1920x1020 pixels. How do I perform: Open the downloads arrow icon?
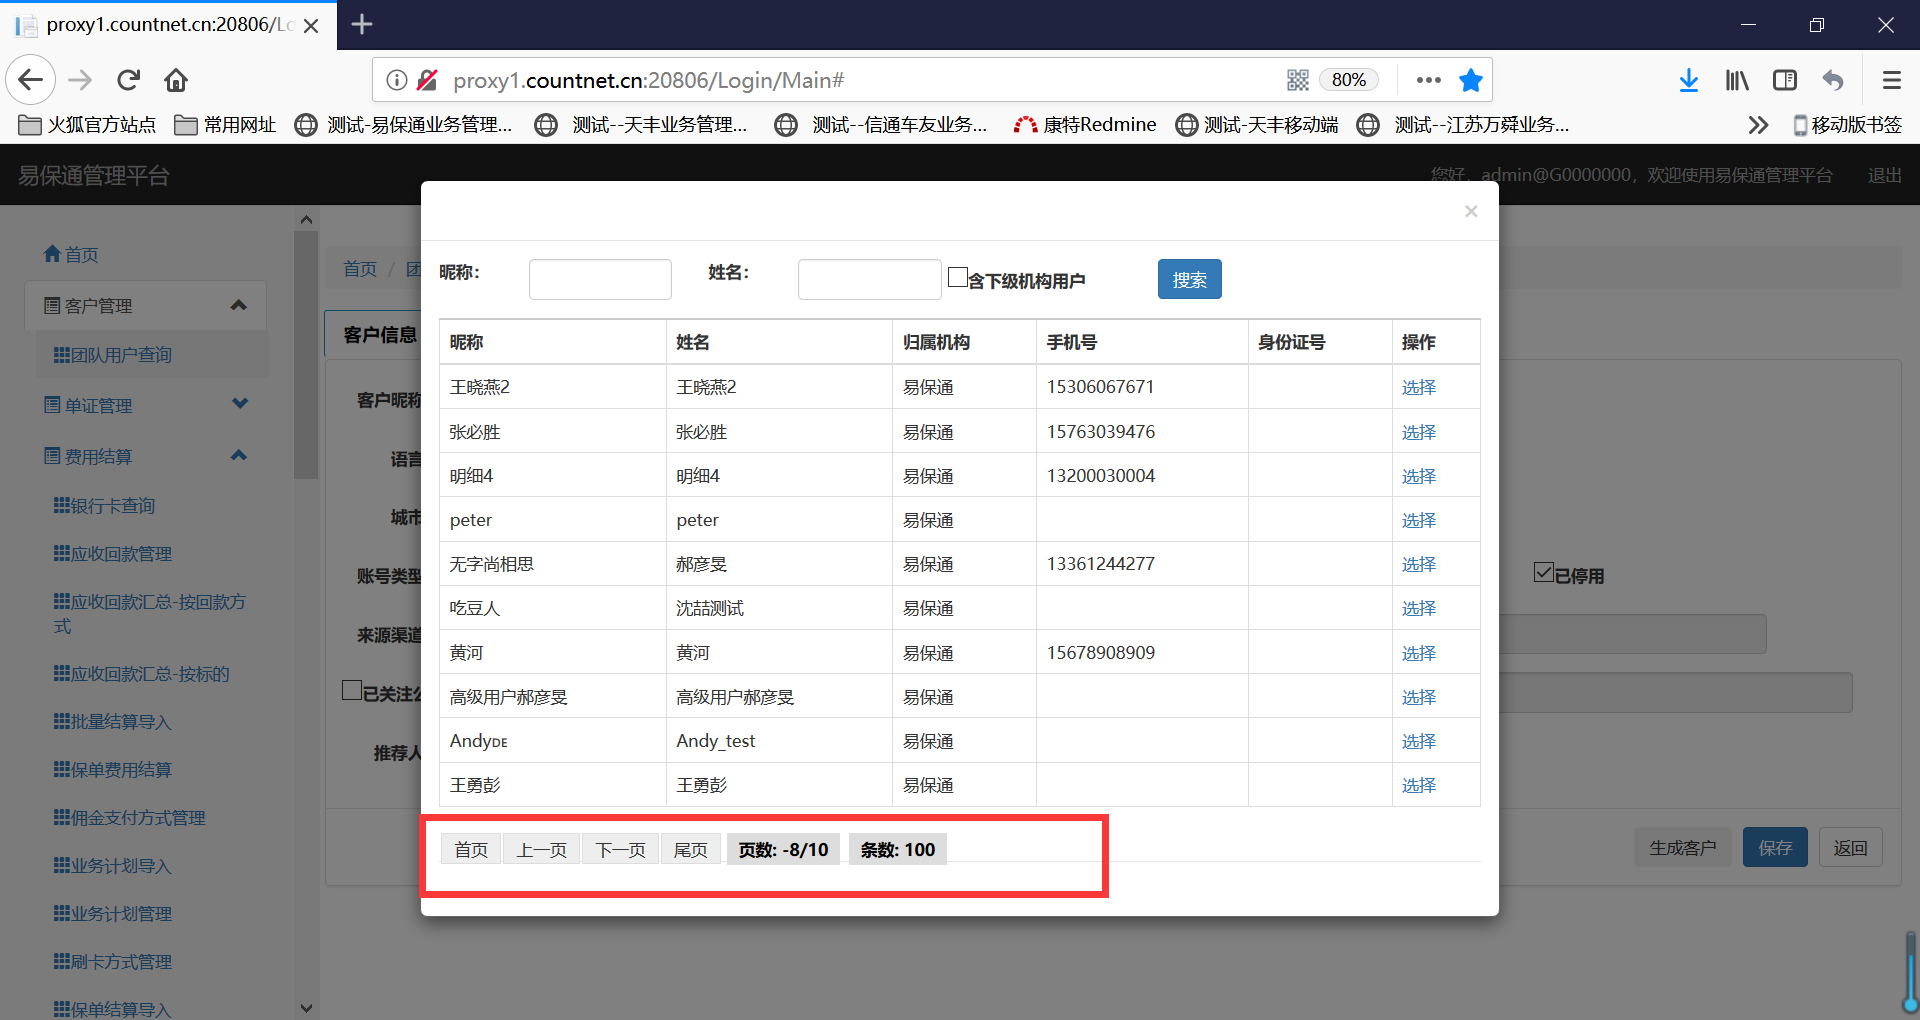pos(1688,80)
